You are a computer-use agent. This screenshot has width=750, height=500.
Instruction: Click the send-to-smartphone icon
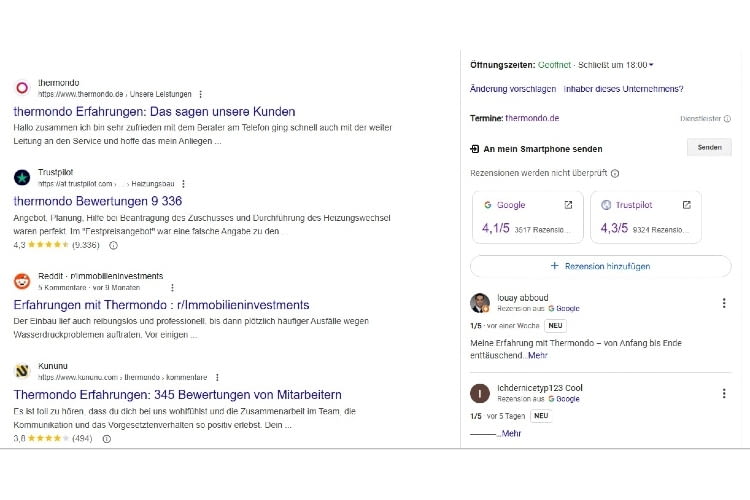pyautogui.click(x=474, y=149)
